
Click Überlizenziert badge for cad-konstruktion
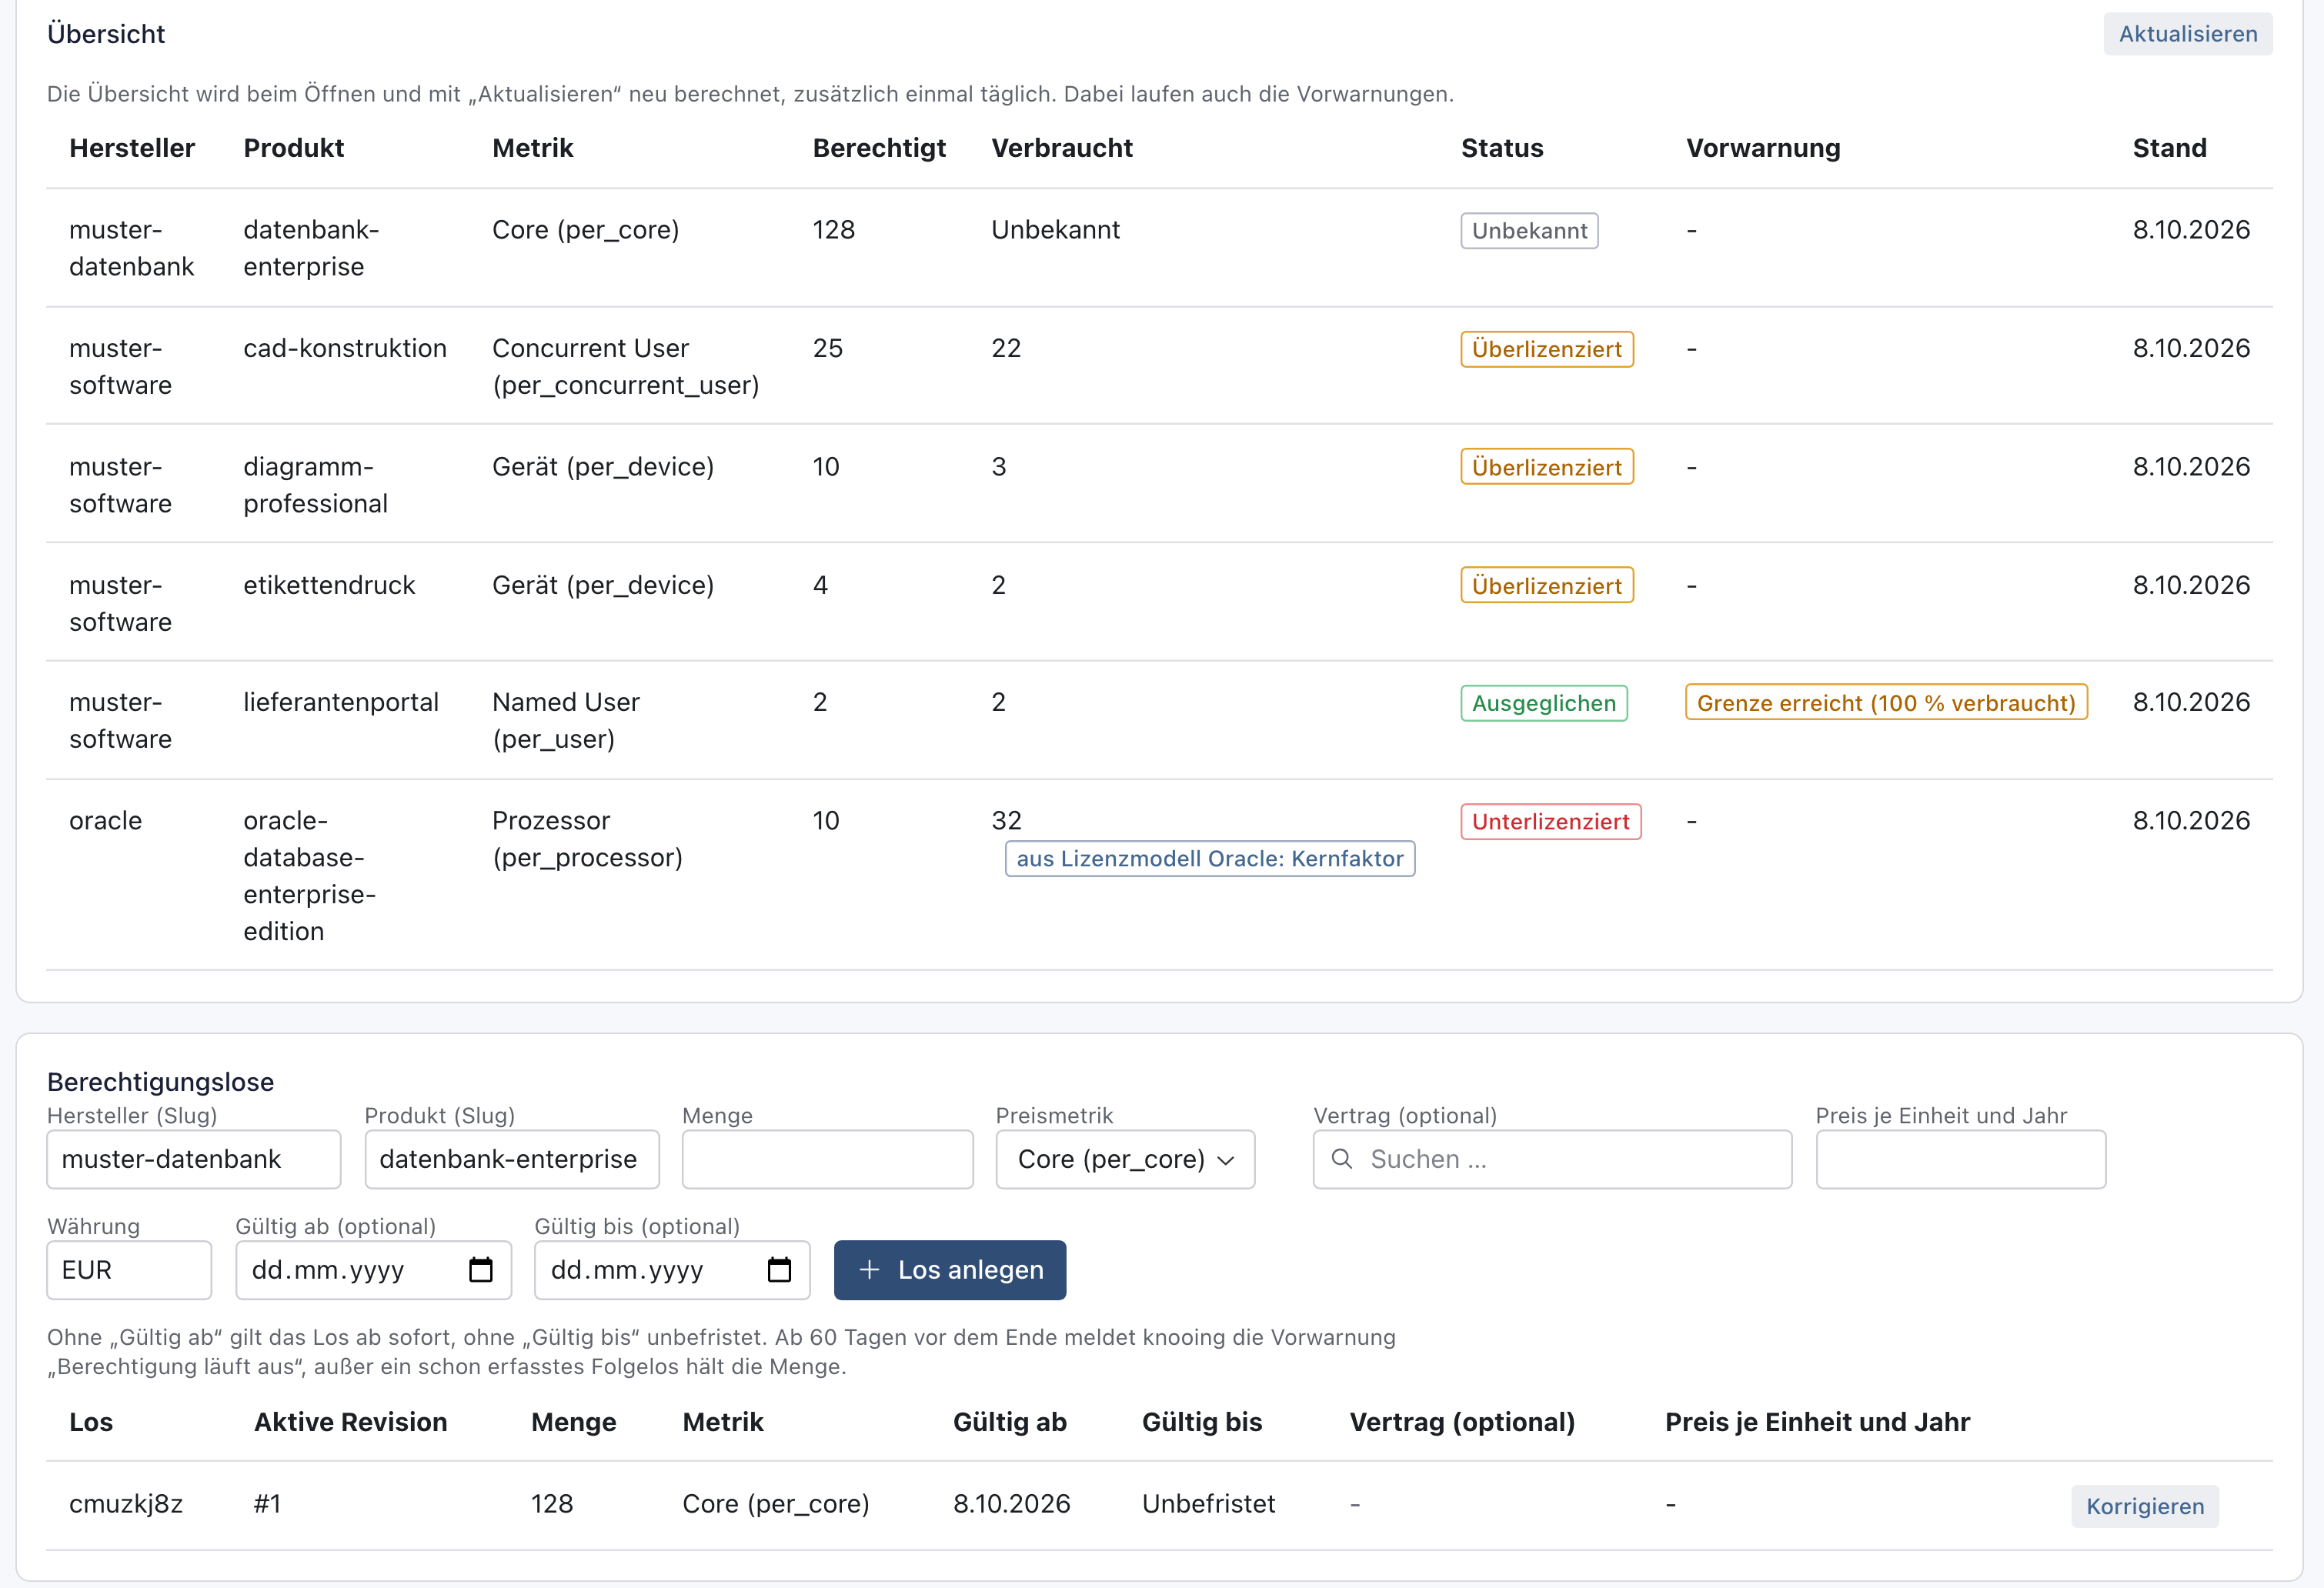click(1547, 349)
